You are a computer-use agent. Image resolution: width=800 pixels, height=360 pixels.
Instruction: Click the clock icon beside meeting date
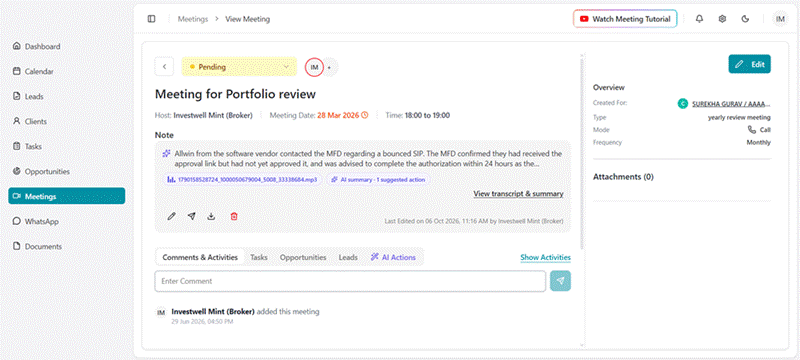pos(364,115)
